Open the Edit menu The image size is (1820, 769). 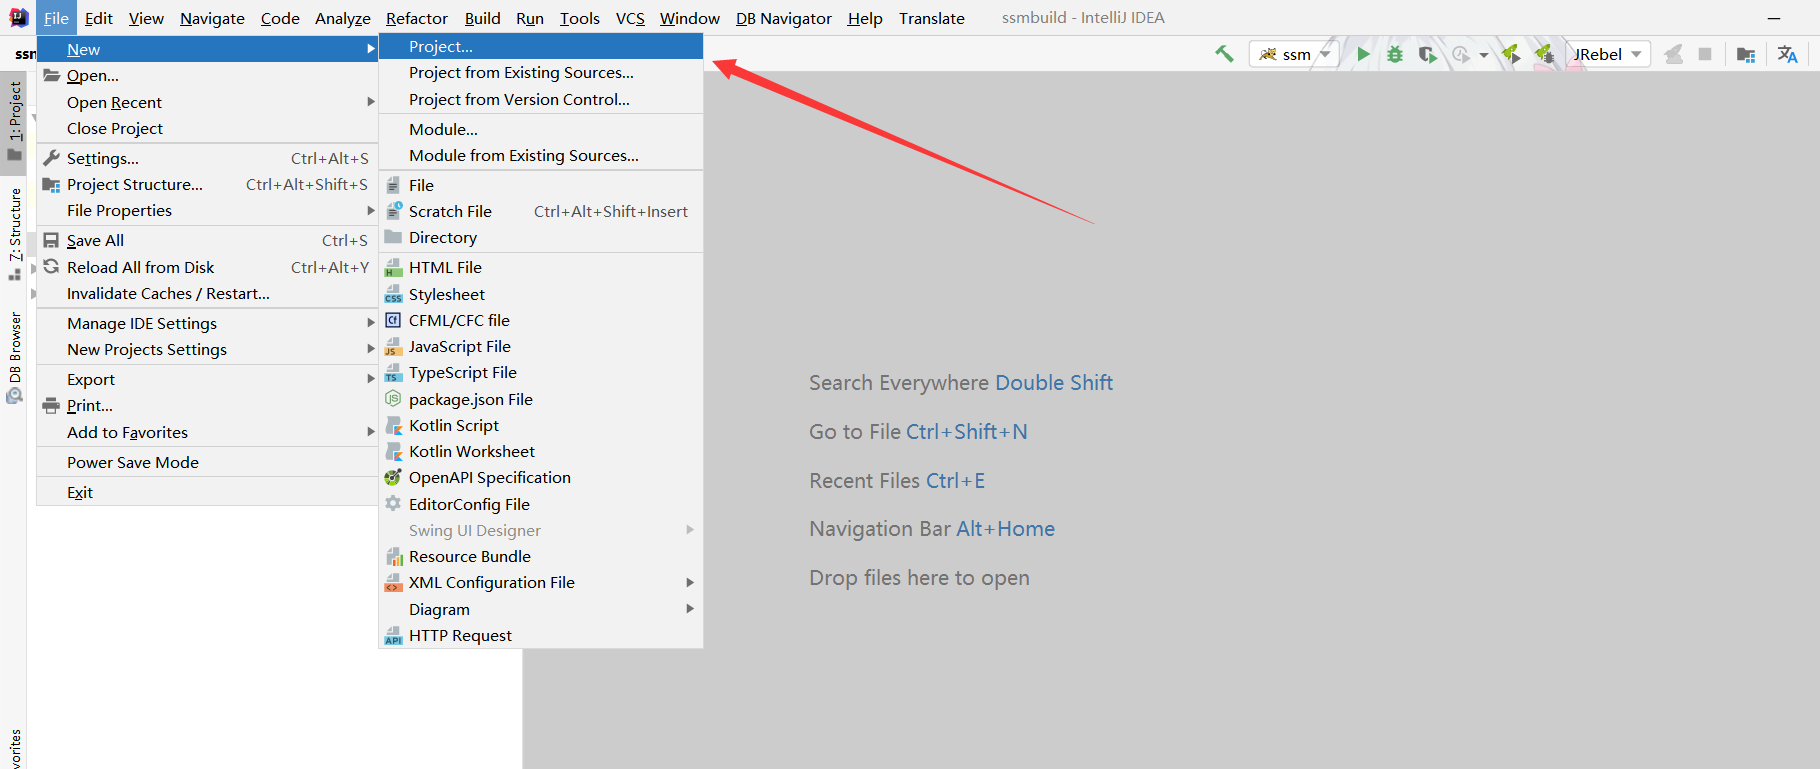pos(99,18)
